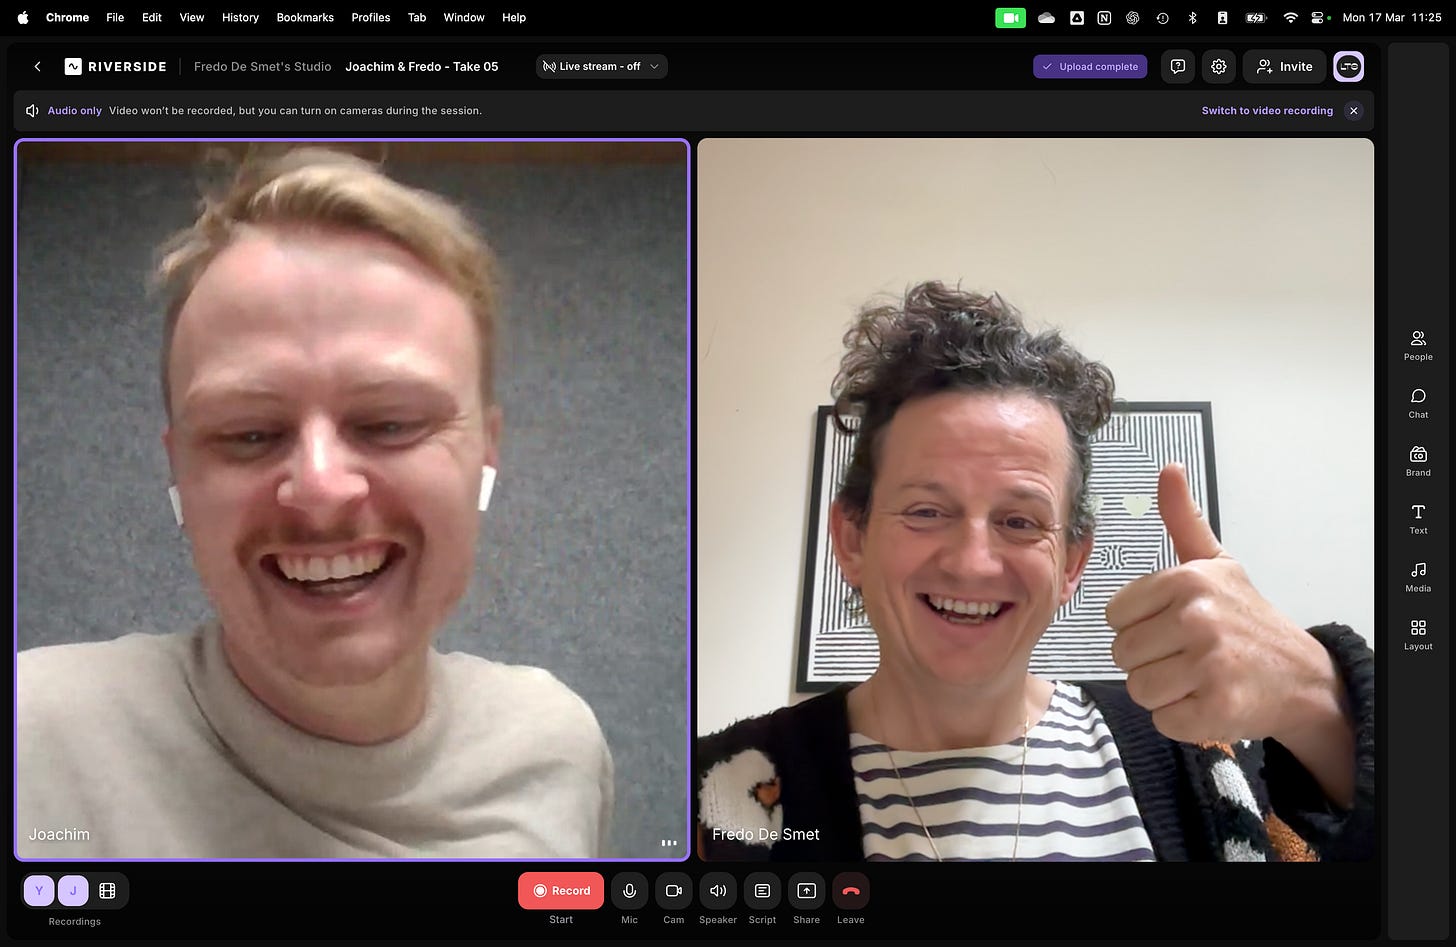Open the Notion menu bar icon

(x=1104, y=17)
